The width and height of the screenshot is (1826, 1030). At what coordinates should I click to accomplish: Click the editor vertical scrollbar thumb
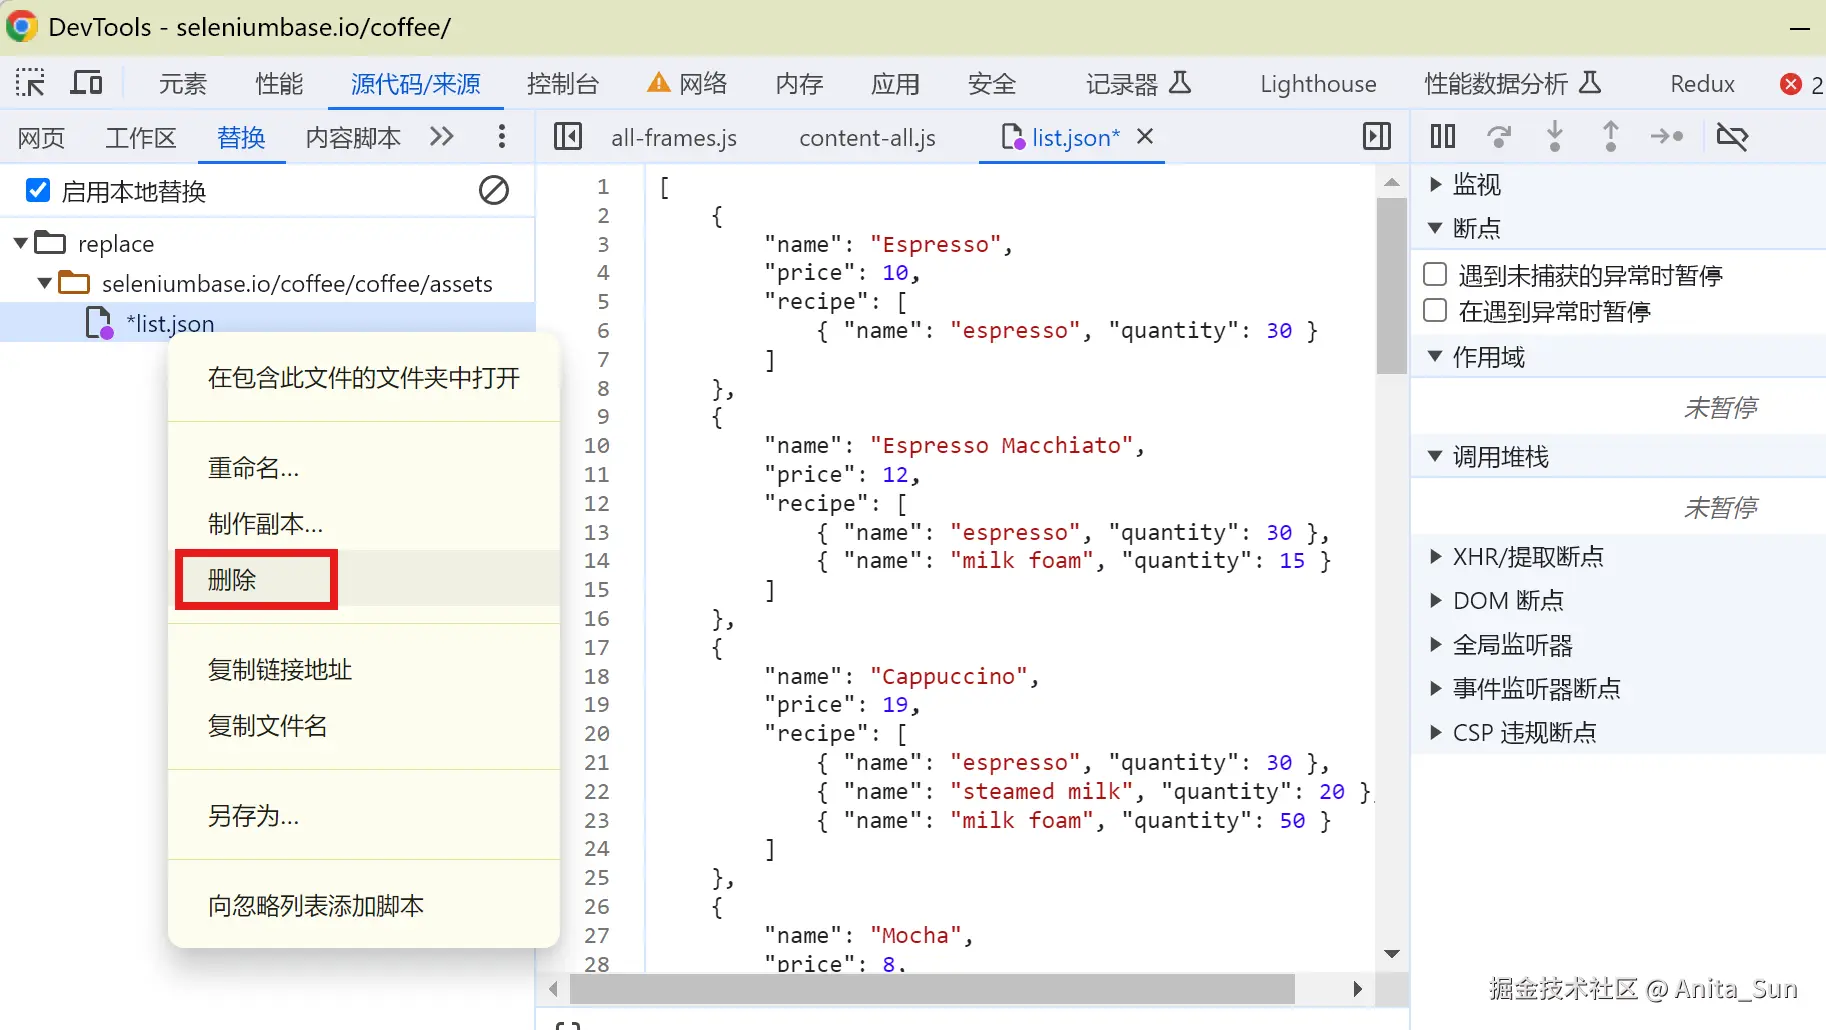tap(1392, 286)
